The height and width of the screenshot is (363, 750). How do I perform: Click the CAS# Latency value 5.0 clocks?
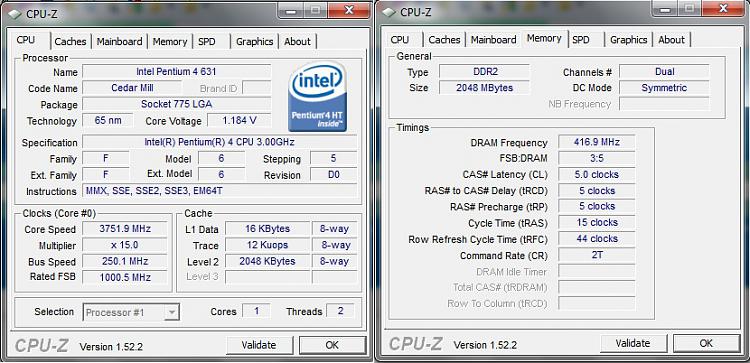point(597,174)
